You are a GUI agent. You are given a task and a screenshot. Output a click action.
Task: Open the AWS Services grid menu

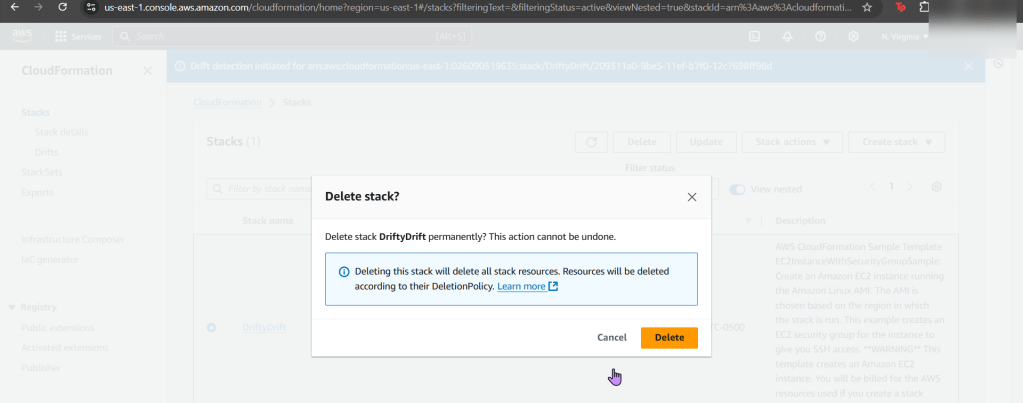click(x=61, y=36)
